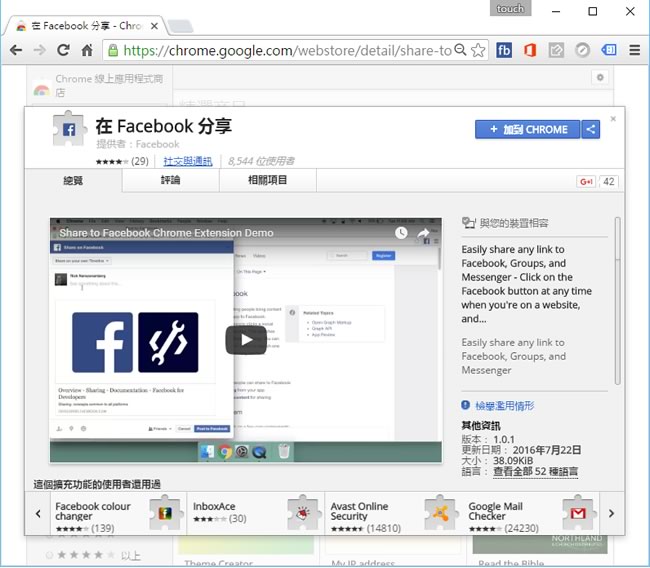Open a new browser tab
Screen dimensions: 650x568
[181, 27]
